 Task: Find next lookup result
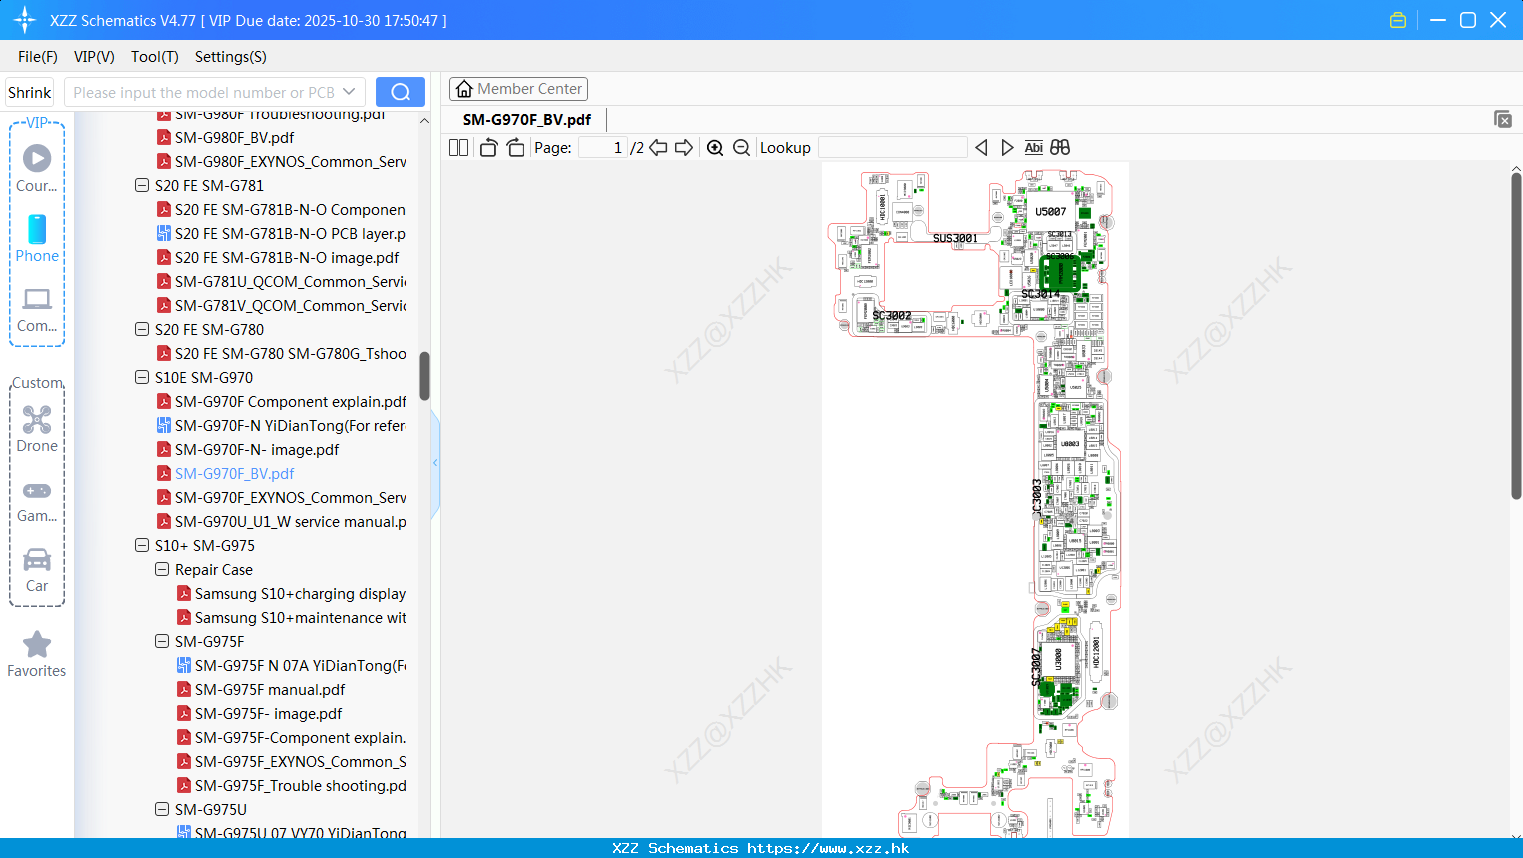click(1007, 148)
